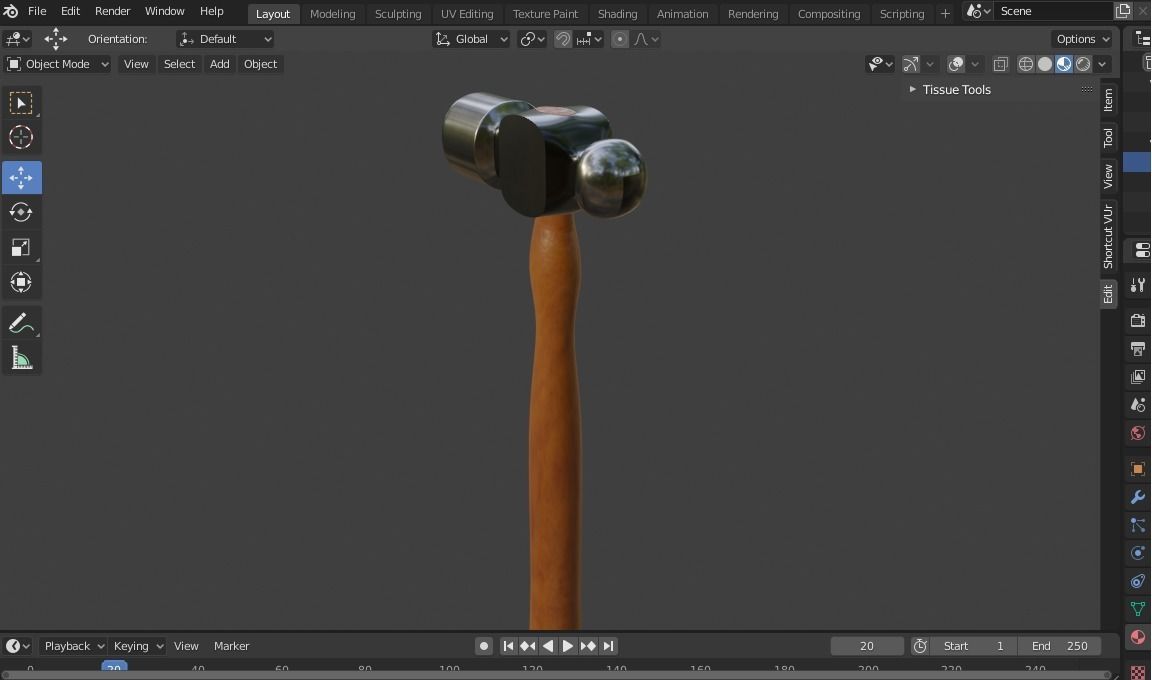This screenshot has height=680, width=1152.
Task: Open the Object Constraints icon
Action: [x=1138, y=582]
